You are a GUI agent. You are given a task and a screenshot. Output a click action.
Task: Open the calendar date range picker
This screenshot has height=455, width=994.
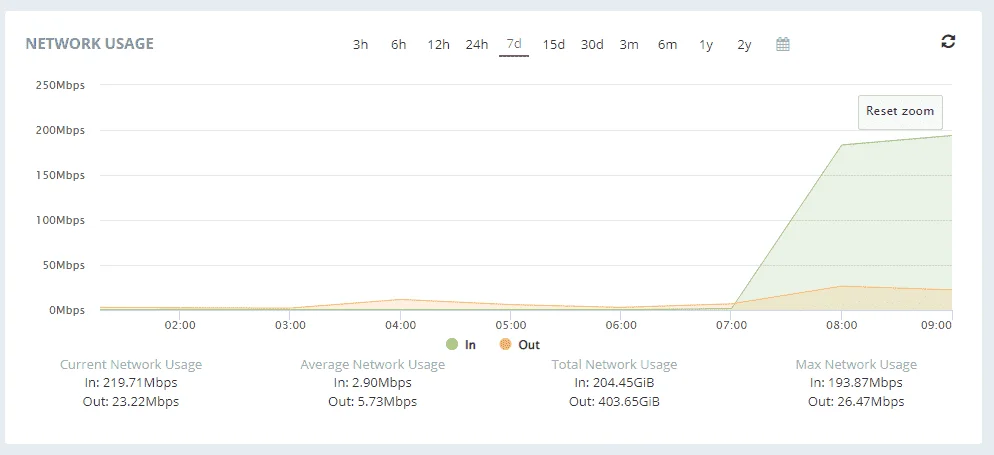click(783, 44)
